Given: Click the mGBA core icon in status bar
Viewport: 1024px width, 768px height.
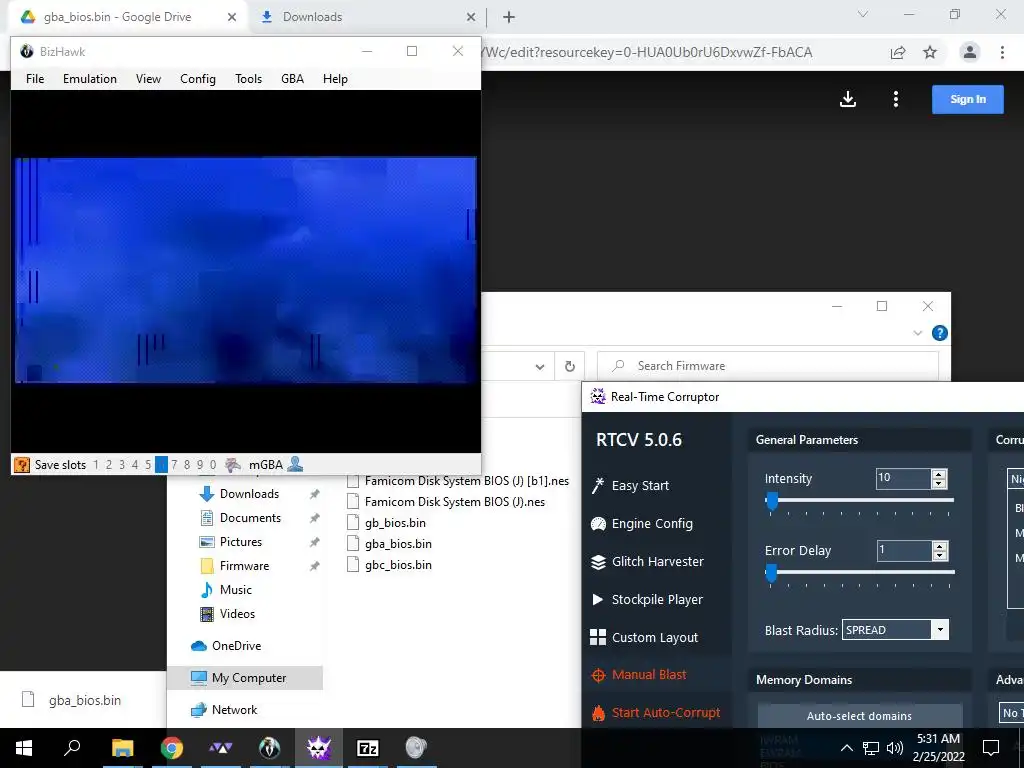Looking at the screenshot, I should pos(232,465).
